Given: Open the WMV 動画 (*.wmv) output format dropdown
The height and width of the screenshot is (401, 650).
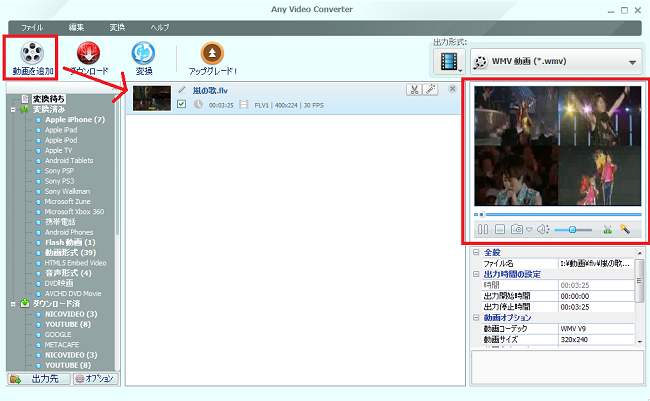Looking at the screenshot, I should pyautogui.click(x=556, y=62).
